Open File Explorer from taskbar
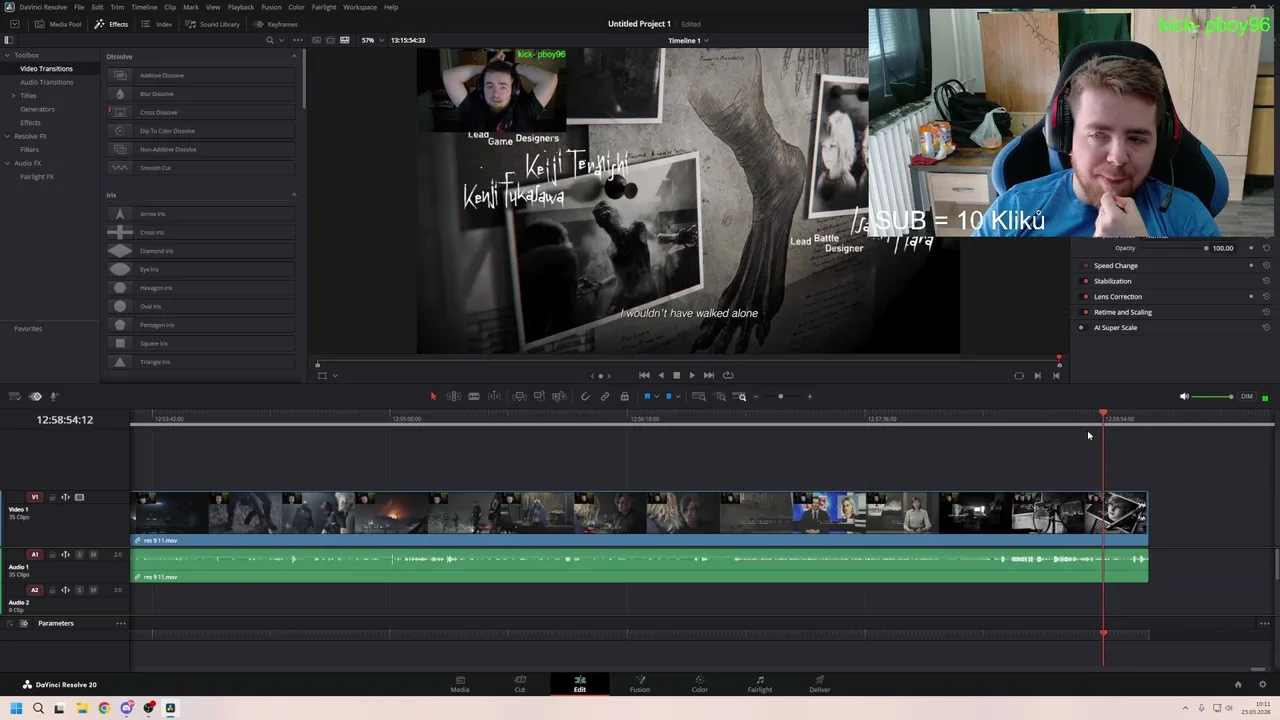 82,708
